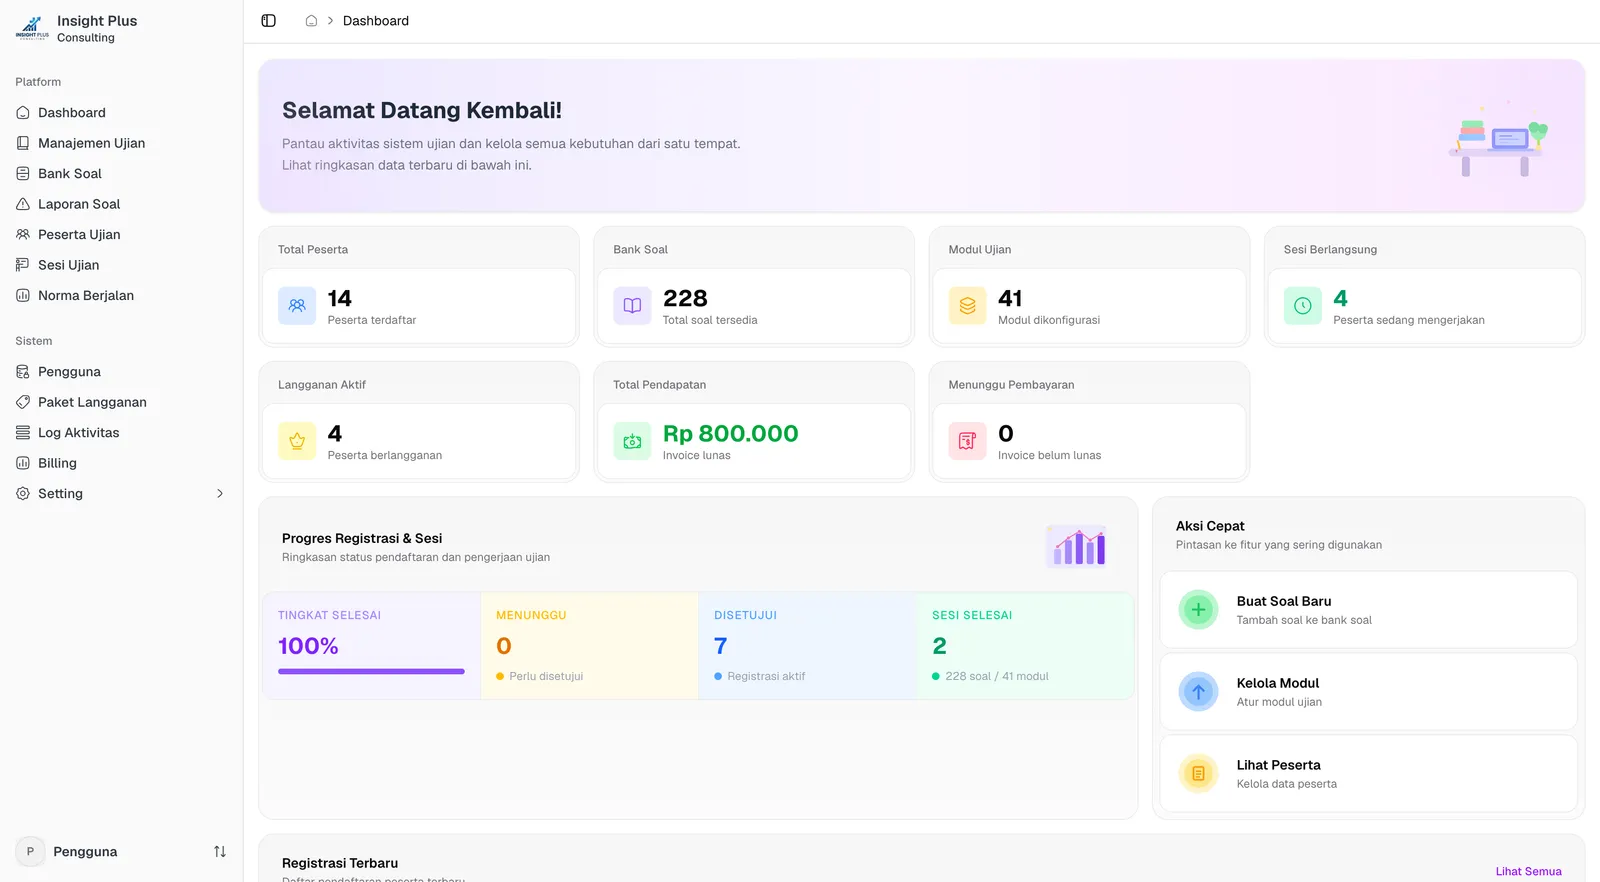Image resolution: width=1600 pixels, height=882 pixels.
Task: Click the 'Registrasi aktif' status label
Action: point(766,677)
